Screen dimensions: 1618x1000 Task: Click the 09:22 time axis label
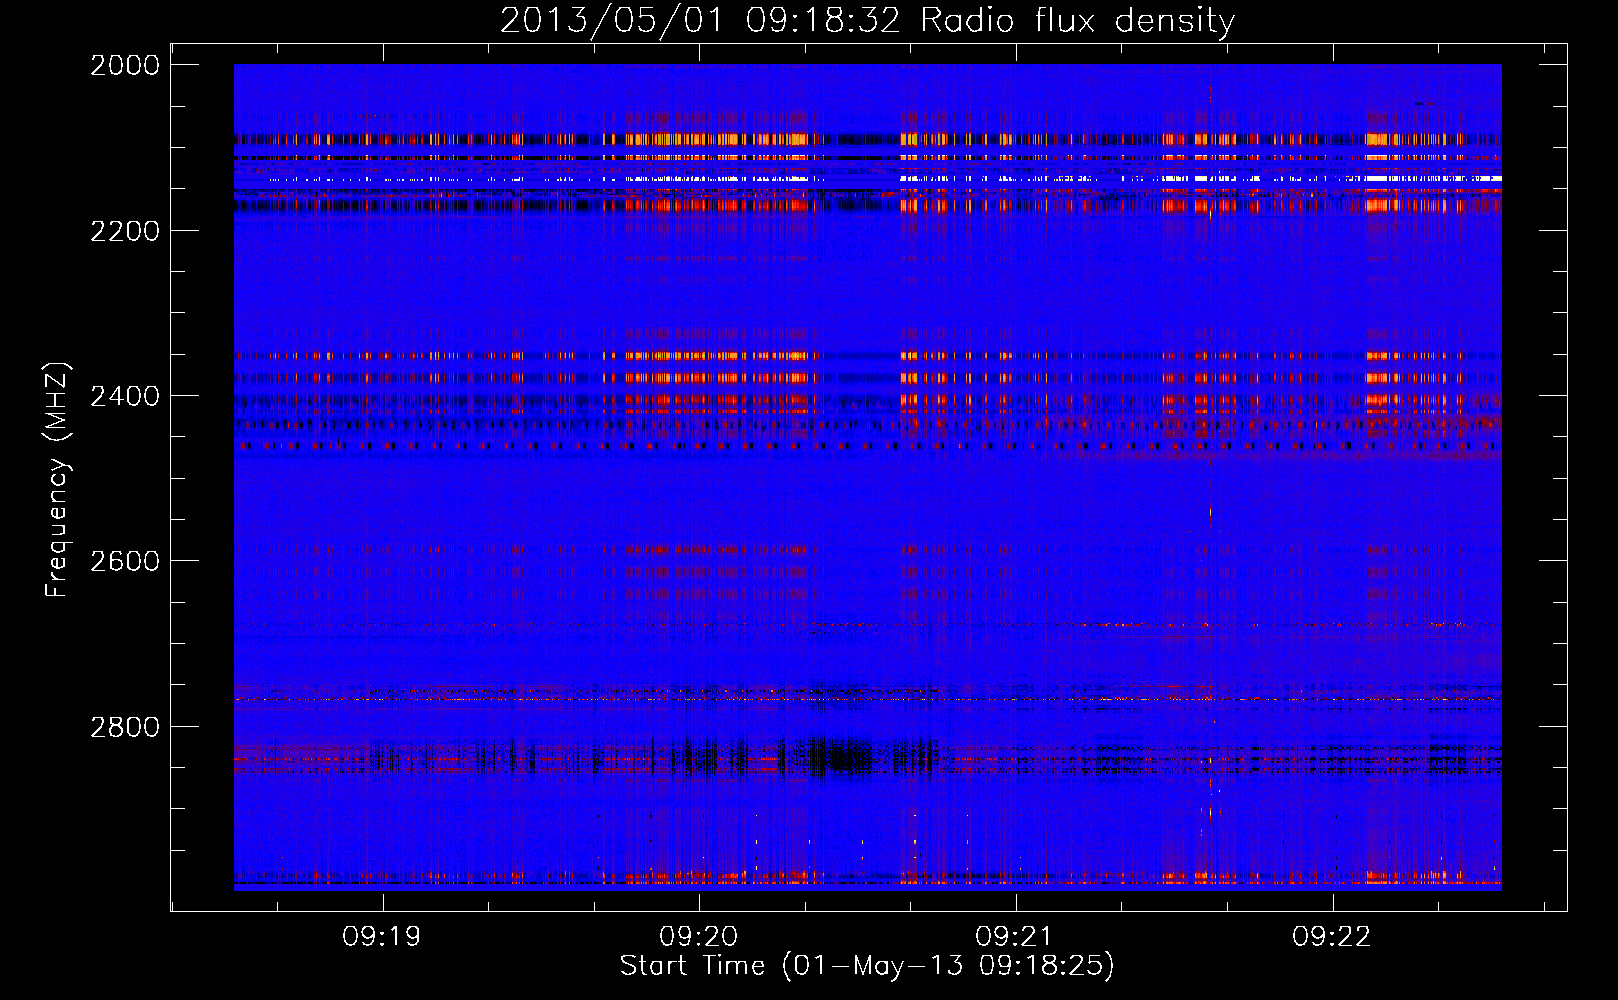click(1332, 937)
